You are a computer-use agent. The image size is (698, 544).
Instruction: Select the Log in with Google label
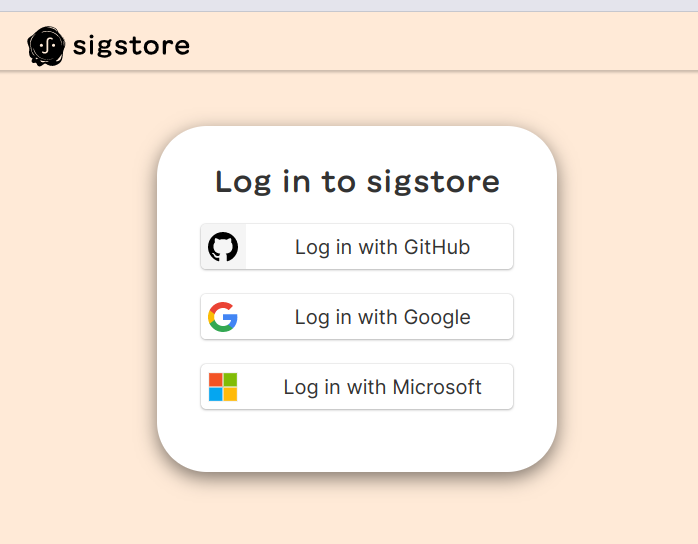(x=382, y=317)
